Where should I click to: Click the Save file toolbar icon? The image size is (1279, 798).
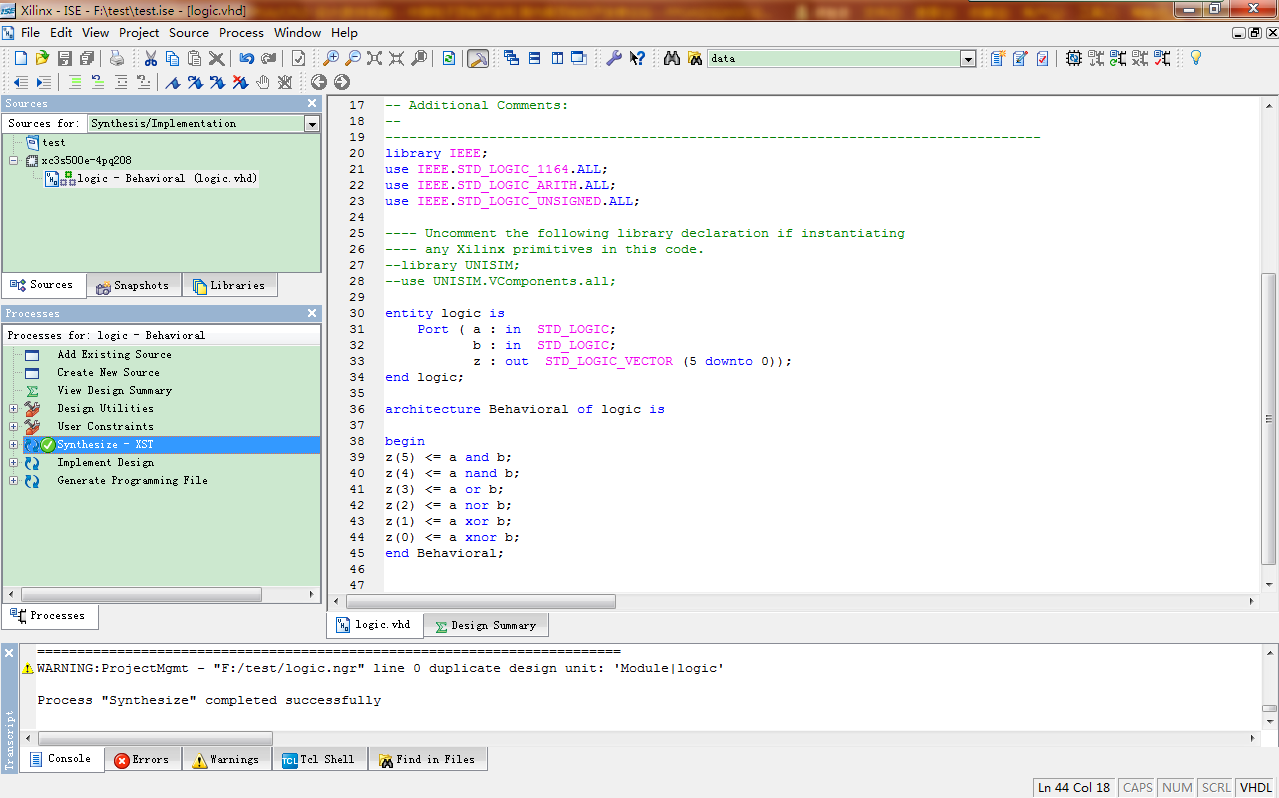64,58
